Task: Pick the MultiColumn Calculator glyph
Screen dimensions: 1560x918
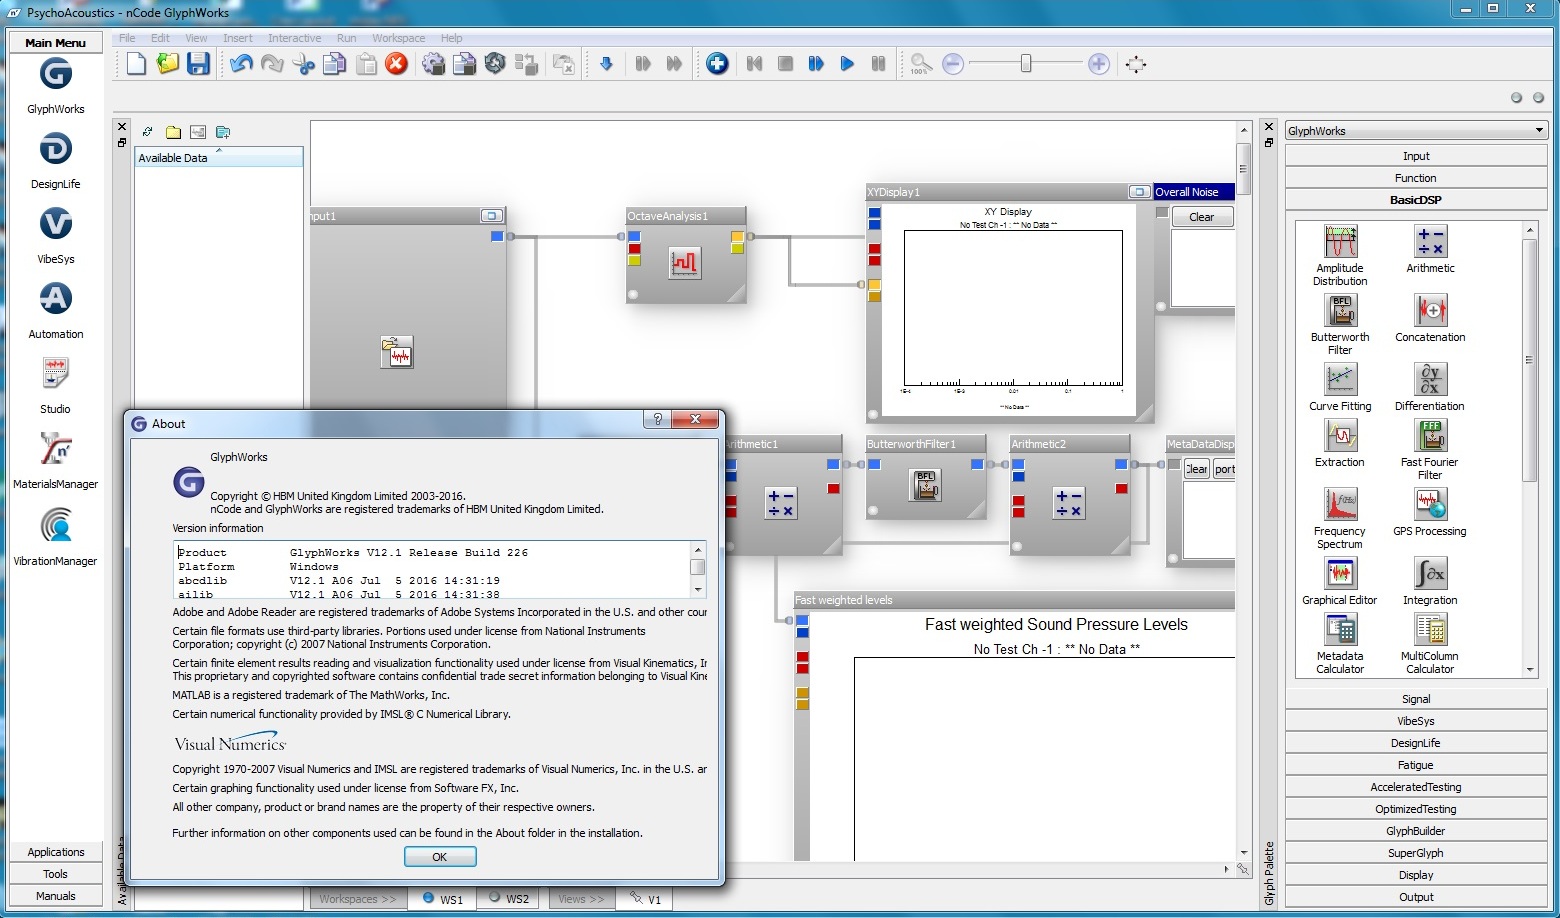Action: pyautogui.click(x=1430, y=644)
